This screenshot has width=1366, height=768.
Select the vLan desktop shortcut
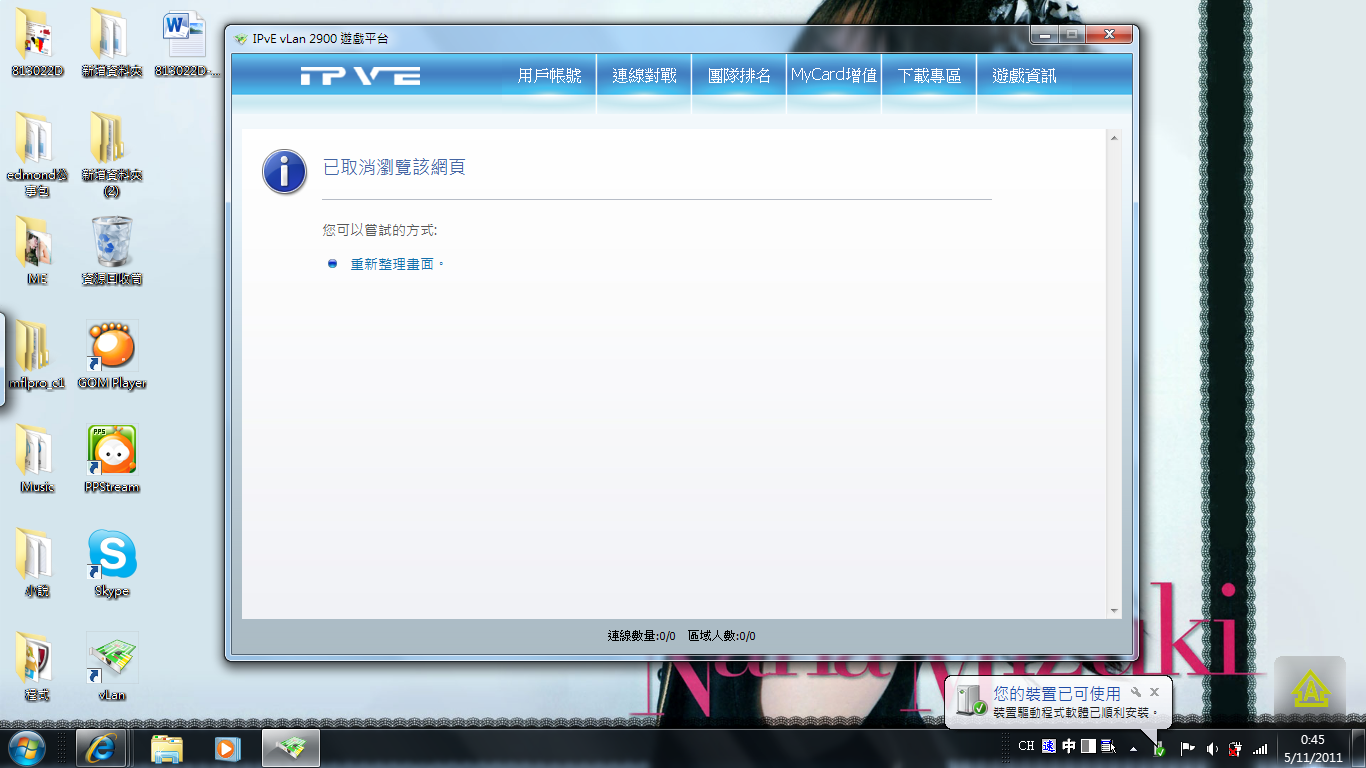click(x=111, y=667)
